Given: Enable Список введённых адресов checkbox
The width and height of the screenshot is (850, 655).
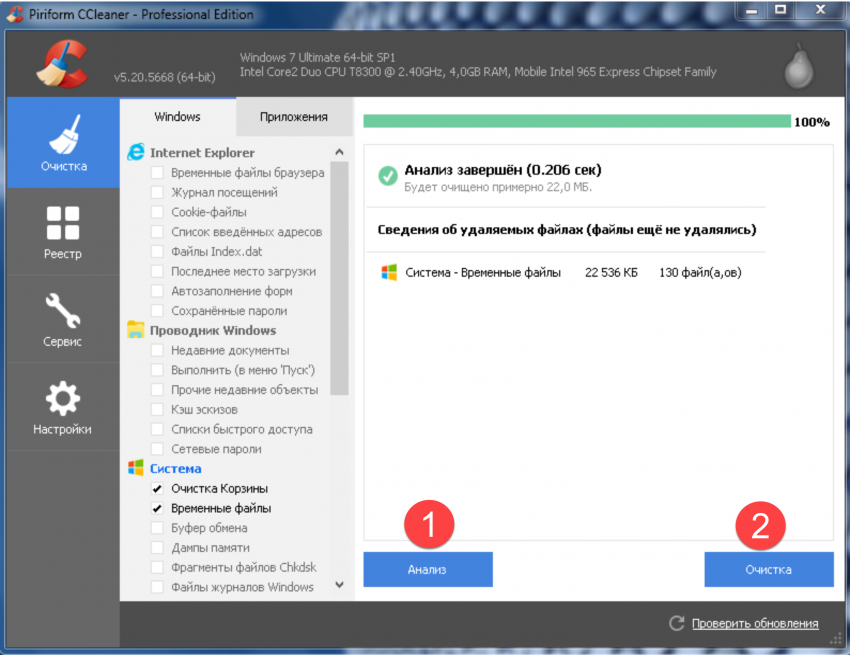Looking at the screenshot, I should coord(157,232).
